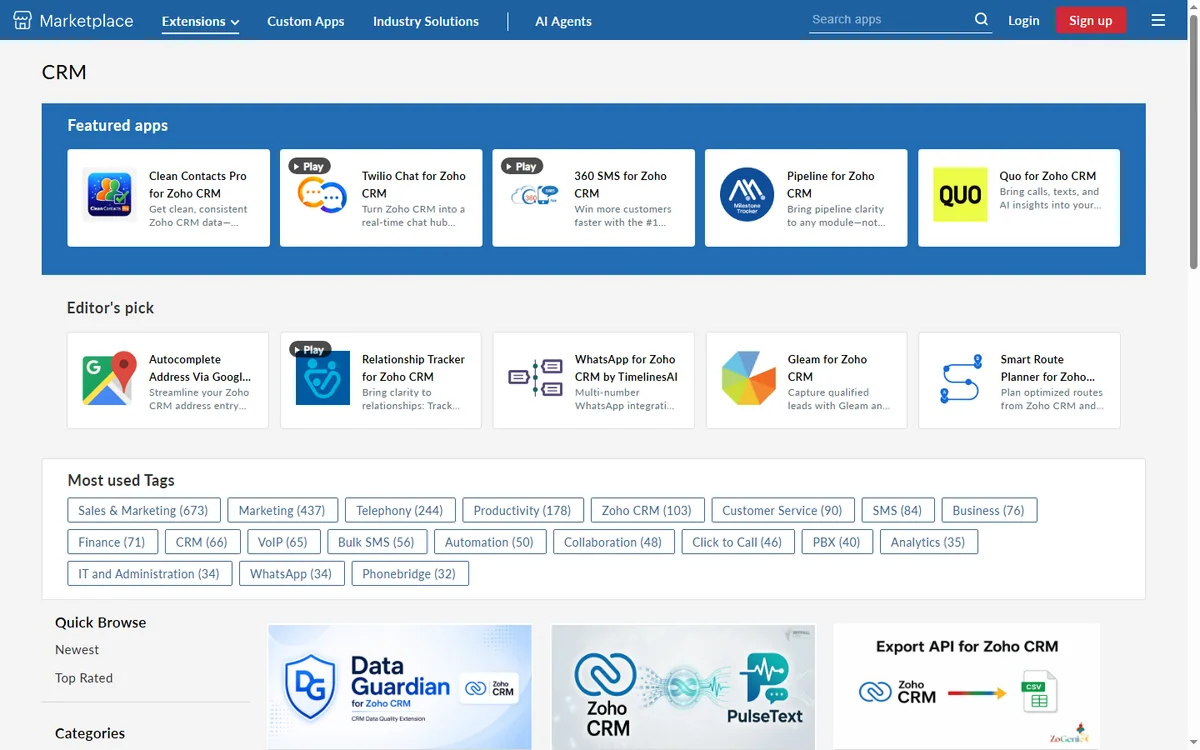Image resolution: width=1200 pixels, height=750 pixels.
Task: Click the Gleam for Zoho CRM icon
Action: (748, 378)
